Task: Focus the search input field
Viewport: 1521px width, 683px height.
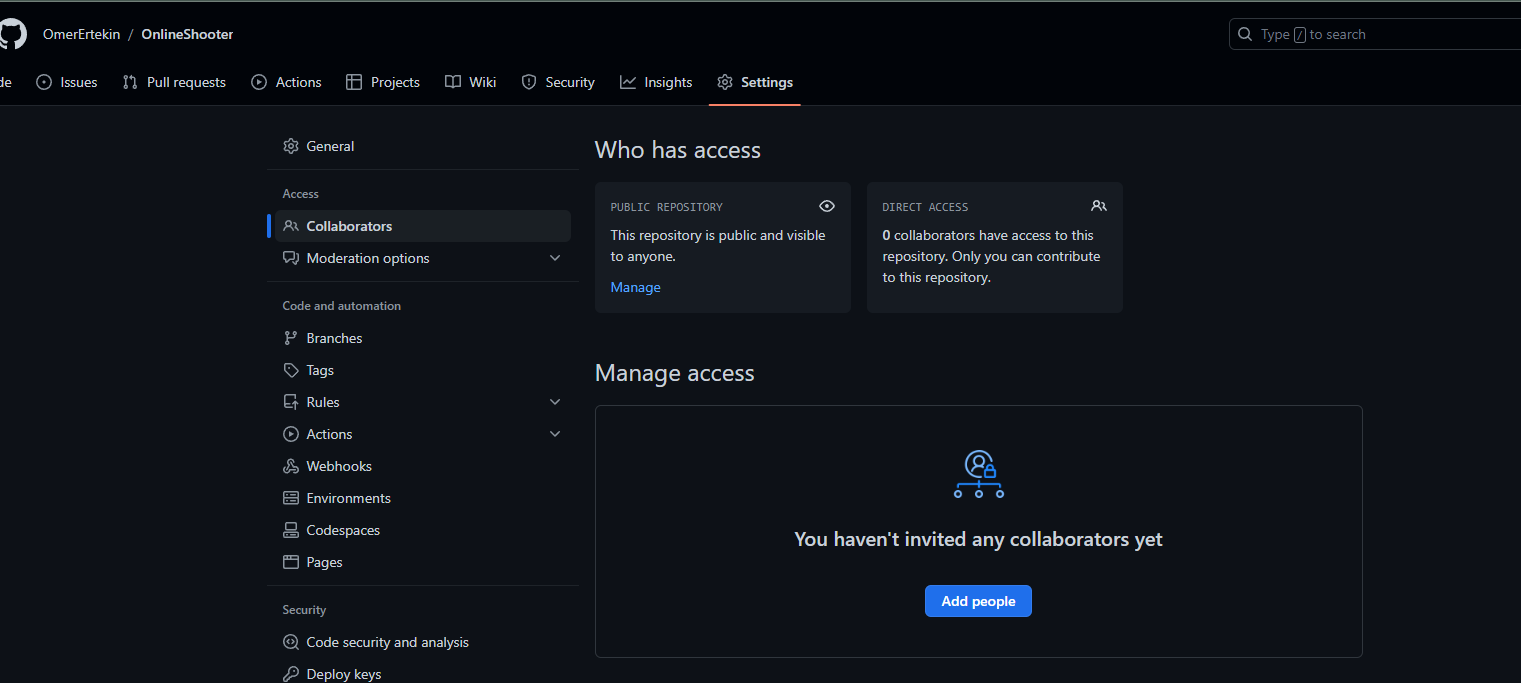Action: (1380, 34)
